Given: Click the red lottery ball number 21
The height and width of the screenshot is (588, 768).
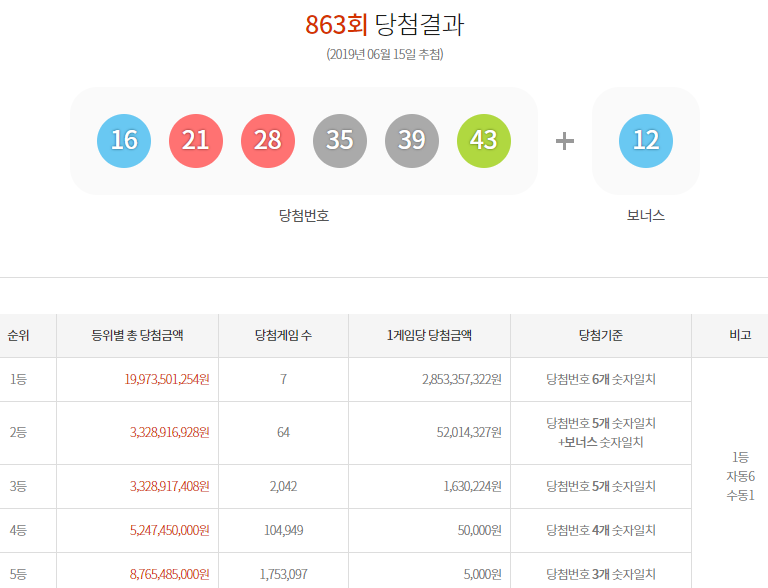Looking at the screenshot, I should 196,141.
